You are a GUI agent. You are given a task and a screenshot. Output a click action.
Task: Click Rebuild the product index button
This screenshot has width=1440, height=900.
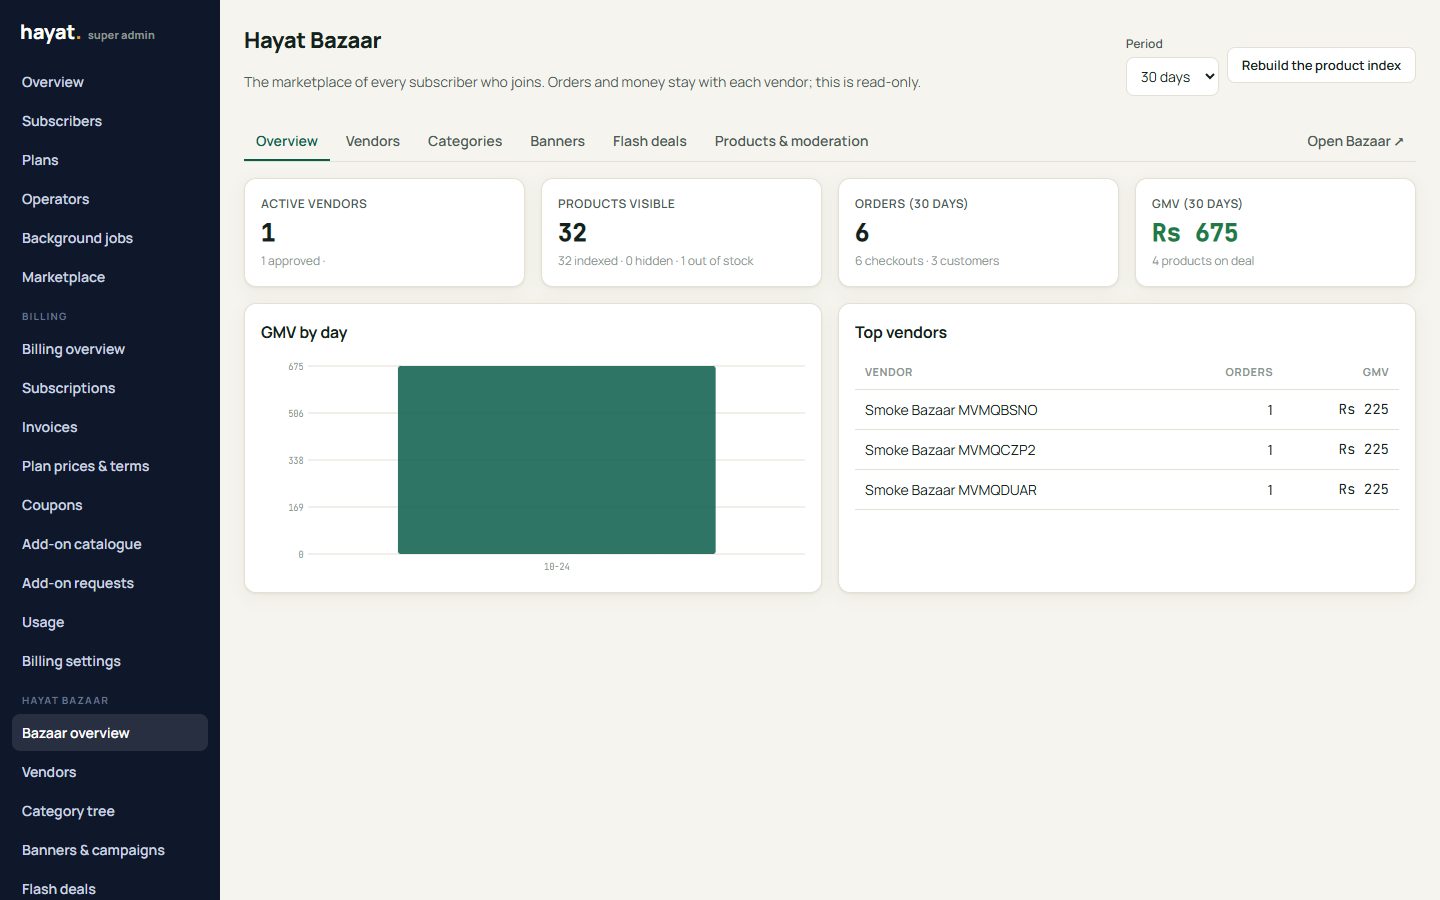[1321, 65]
